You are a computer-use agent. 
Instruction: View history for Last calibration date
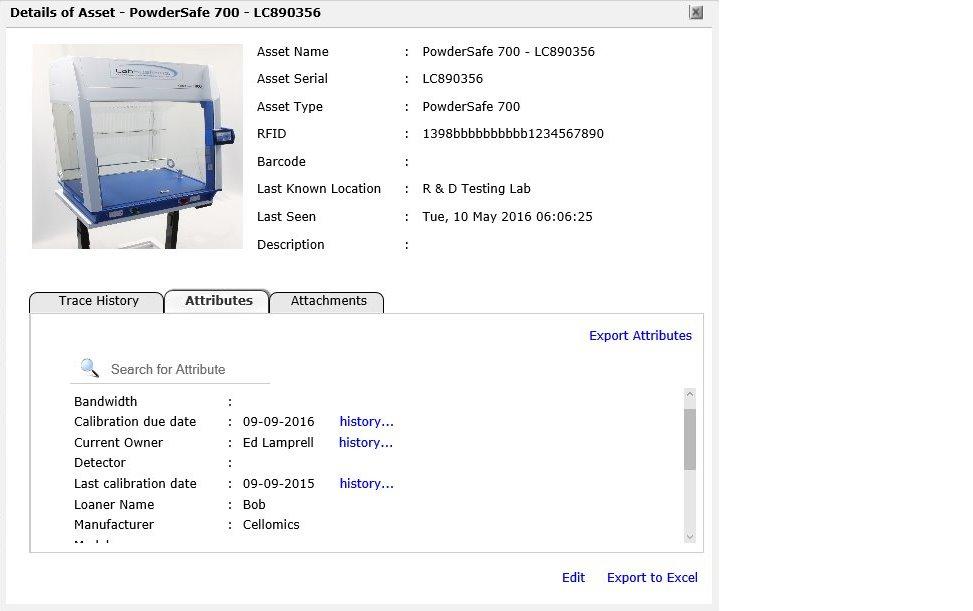[x=366, y=484]
